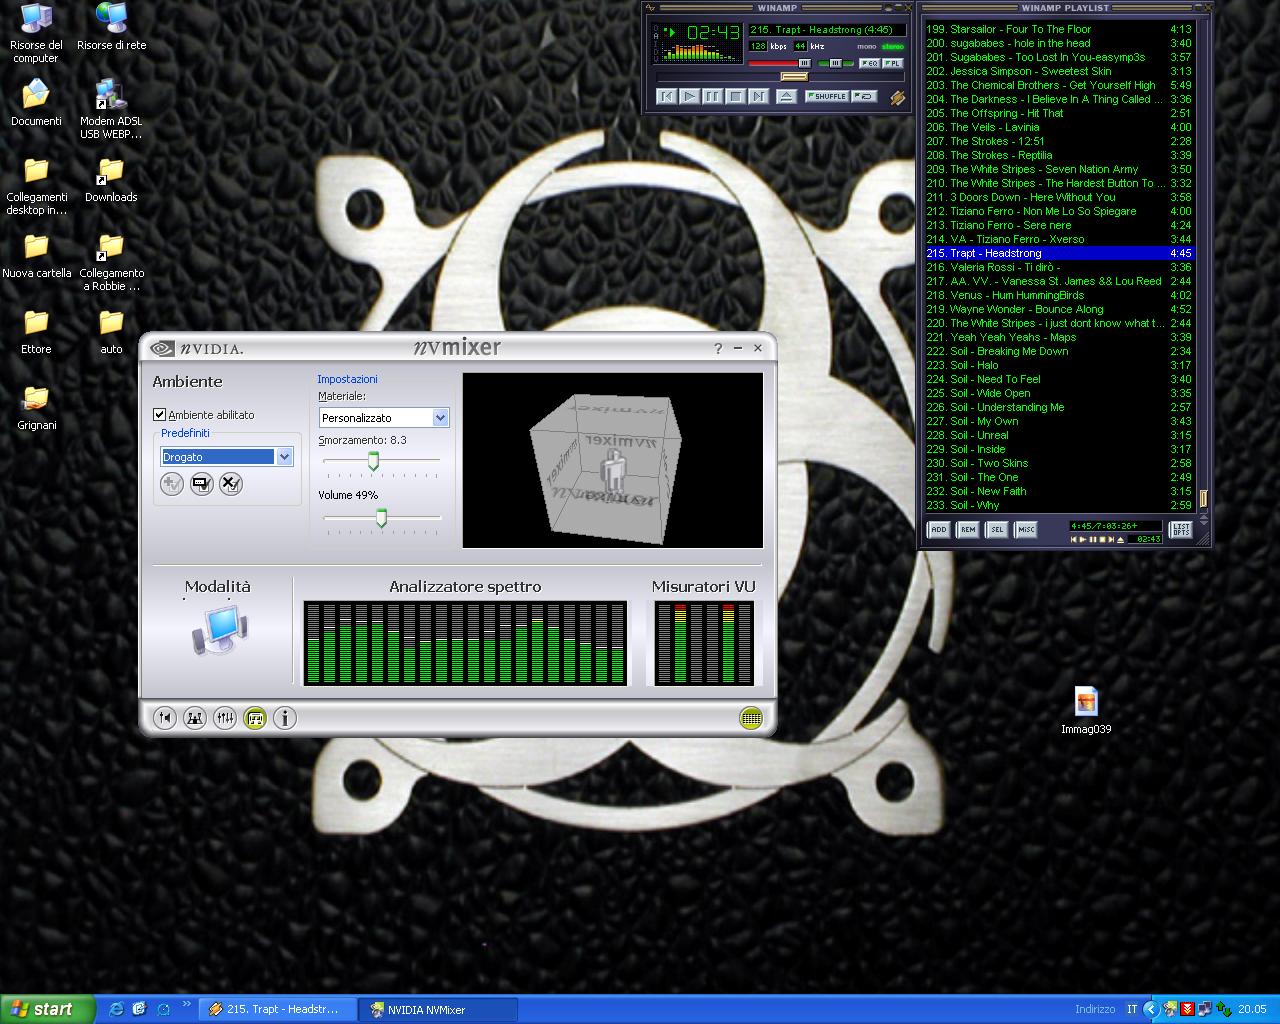Click the add preset icon under Predefiniti
Viewport: 1280px width, 1024px height.
tap(172, 484)
